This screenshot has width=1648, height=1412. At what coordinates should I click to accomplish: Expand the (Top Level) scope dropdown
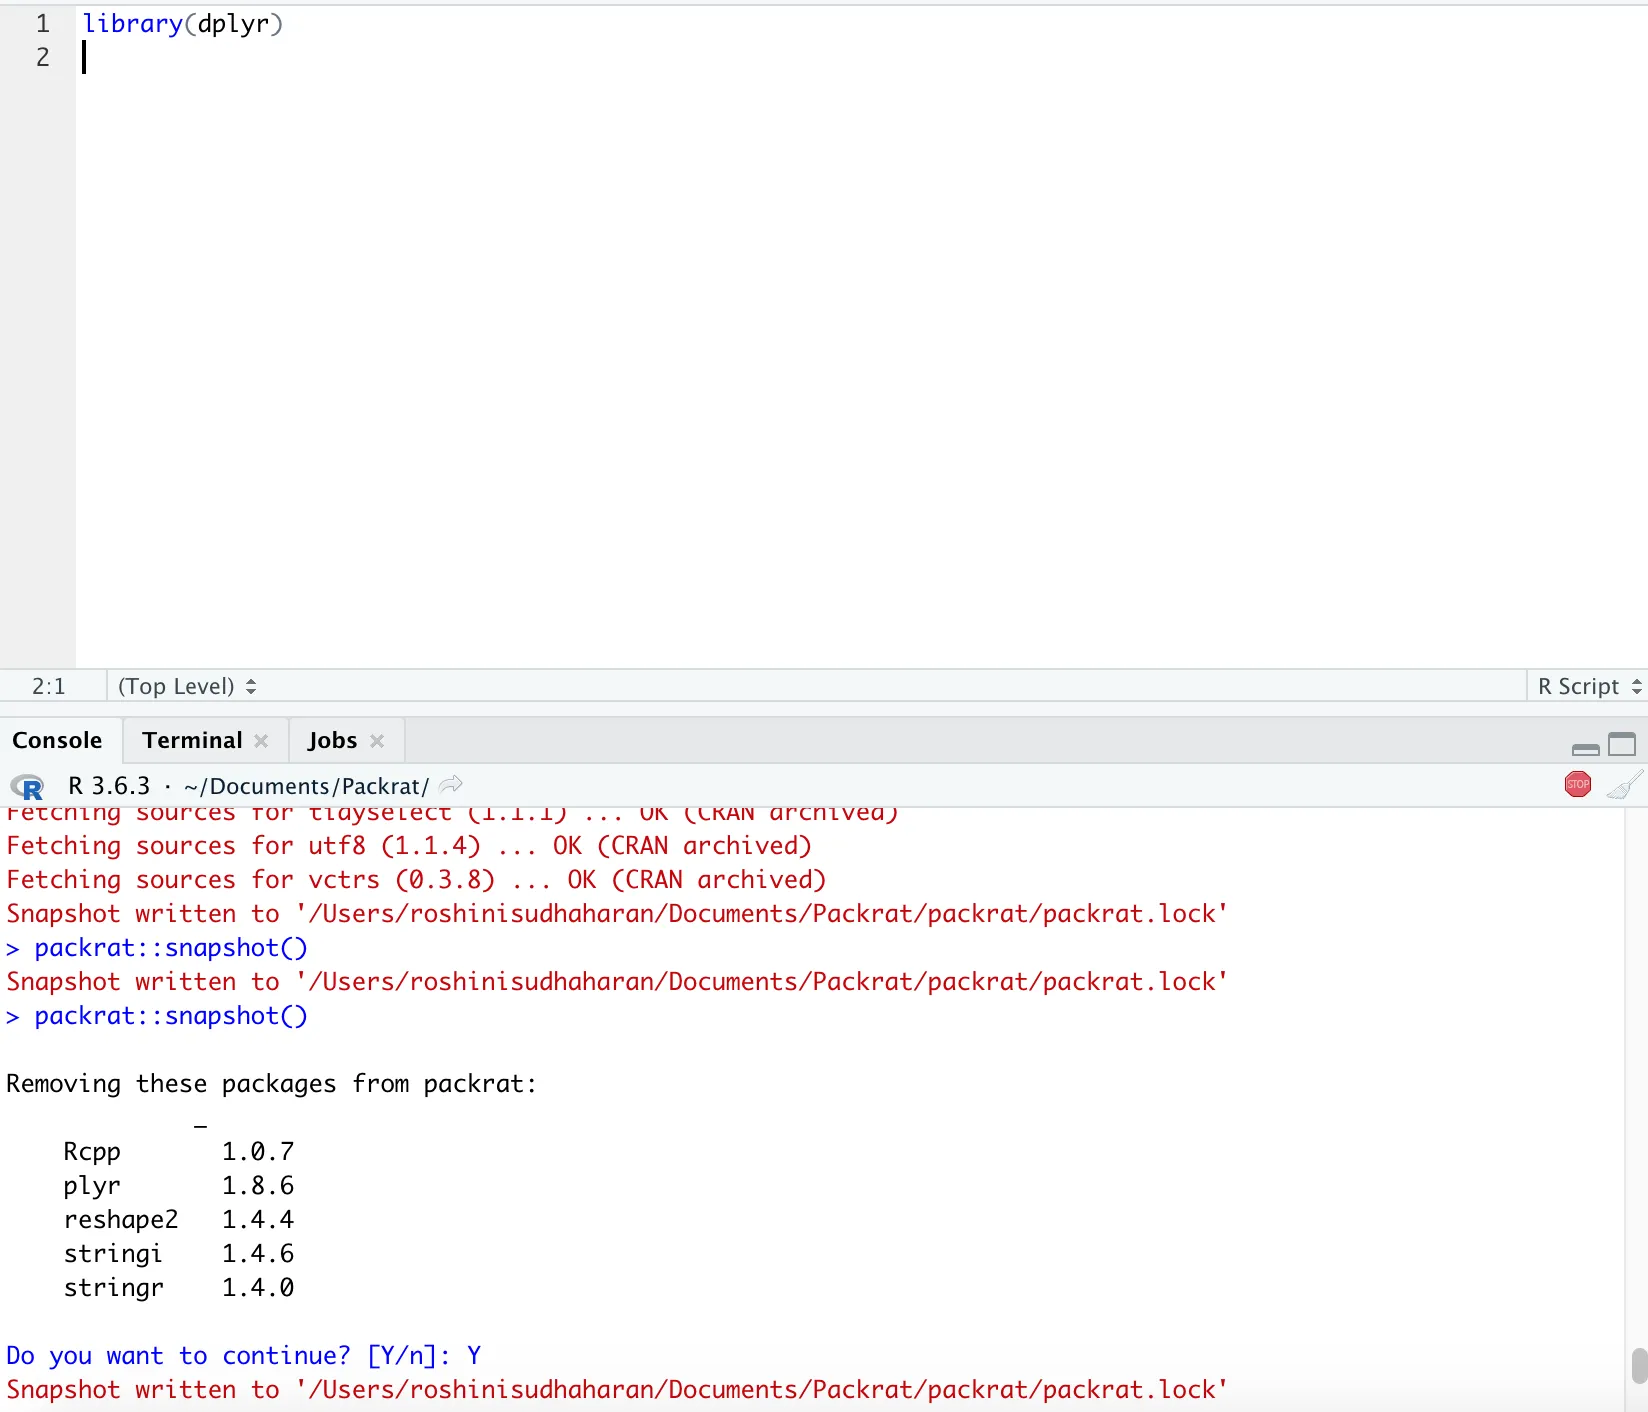[x=187, y=686]
